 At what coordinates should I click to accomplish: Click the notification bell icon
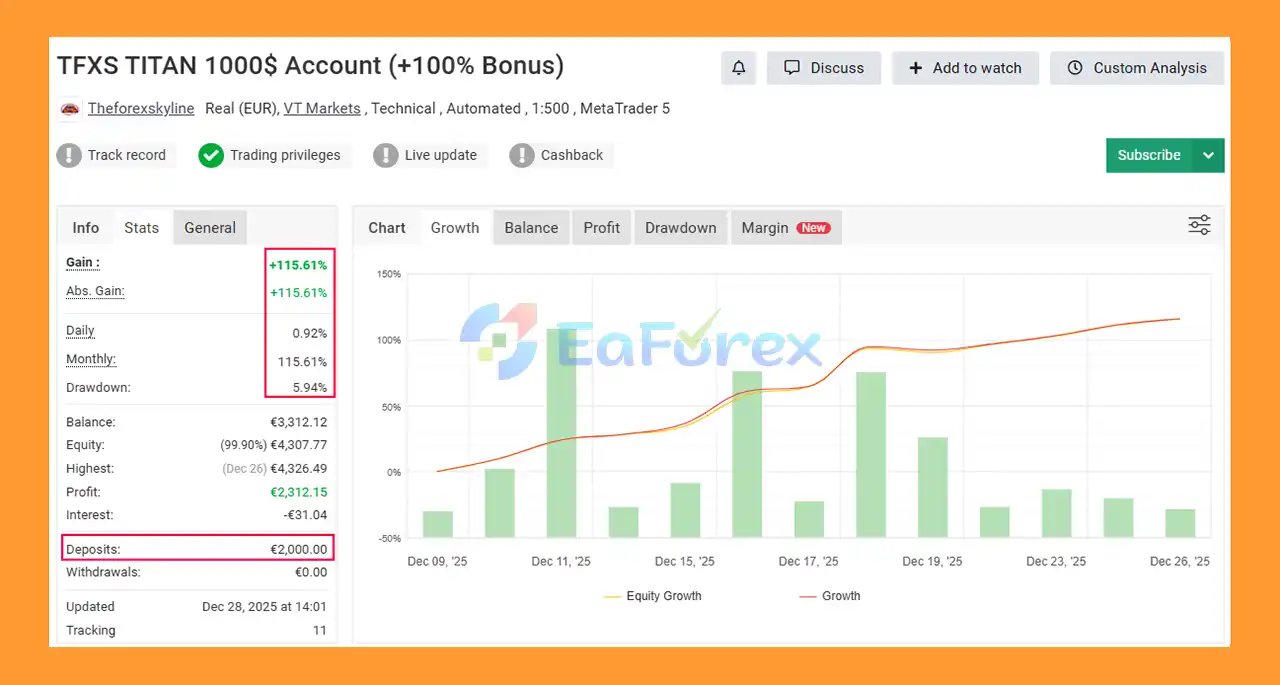coord(739,68)
